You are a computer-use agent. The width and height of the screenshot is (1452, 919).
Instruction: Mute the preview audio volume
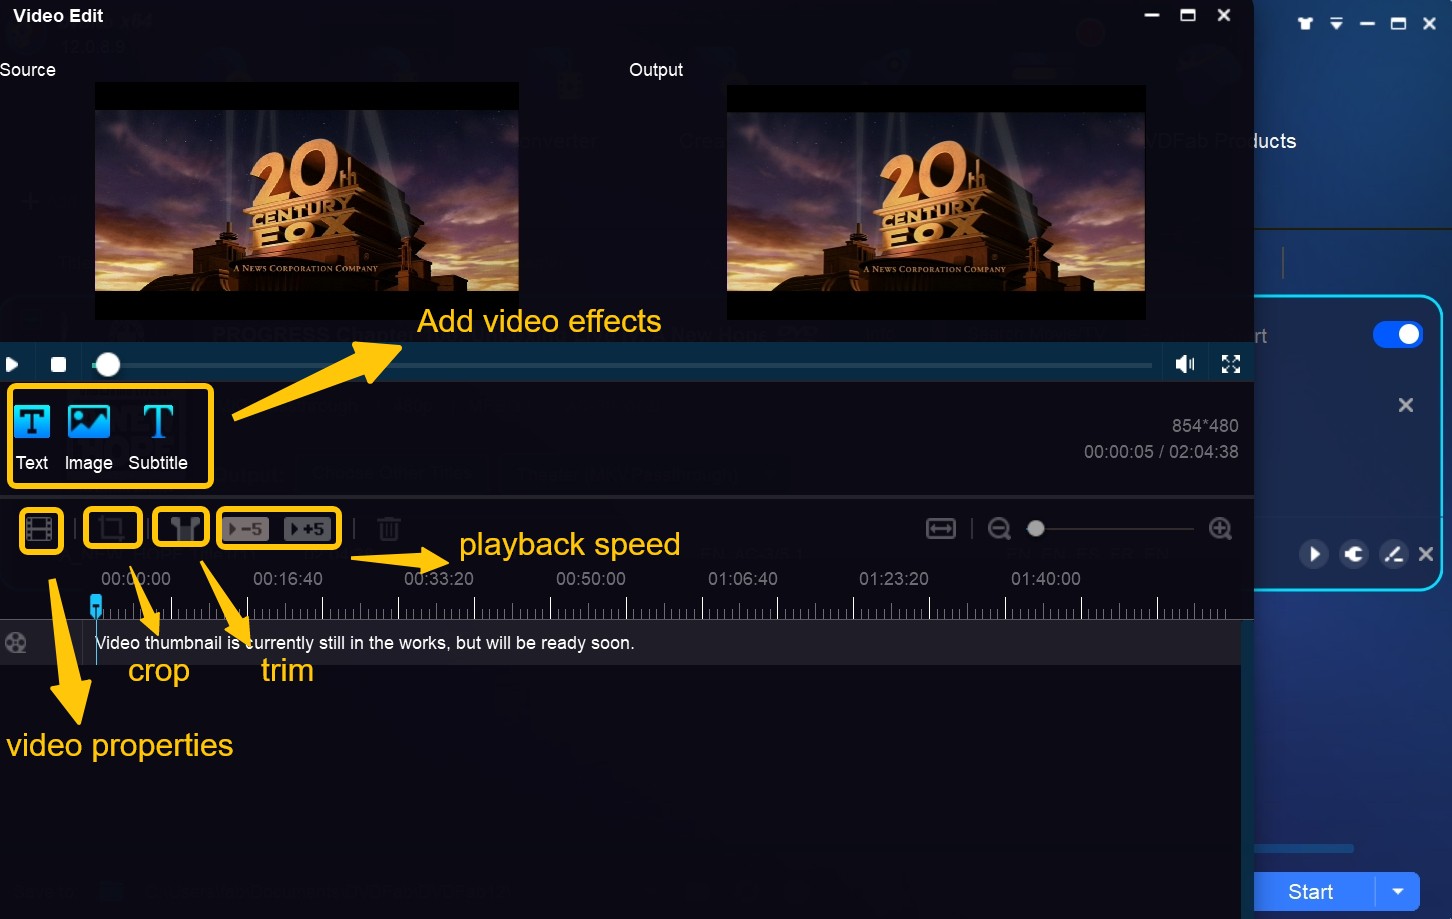tap(1185, 364)
